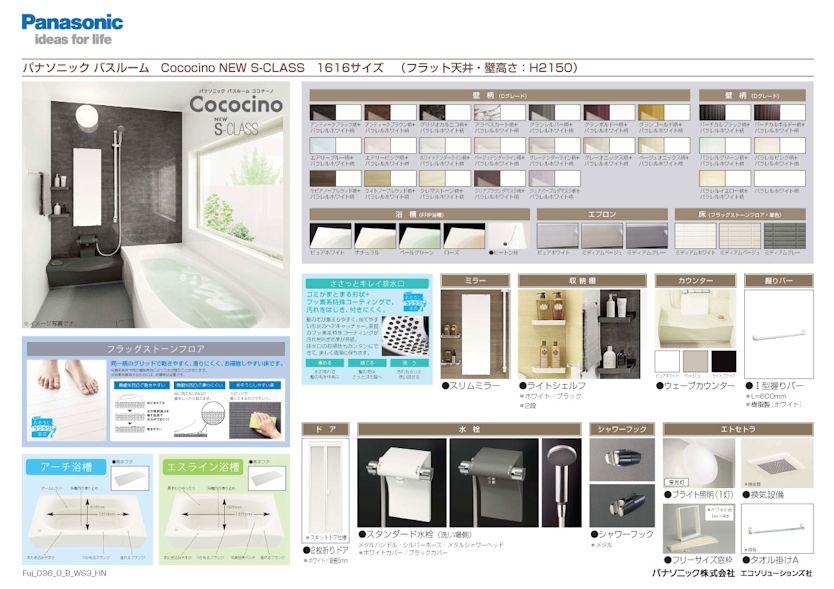Image resolution: width=834 pixels, height=589 pixels.
Task: Choose the セピアノーブルウッド wall swatch
Action: point(335,178)
